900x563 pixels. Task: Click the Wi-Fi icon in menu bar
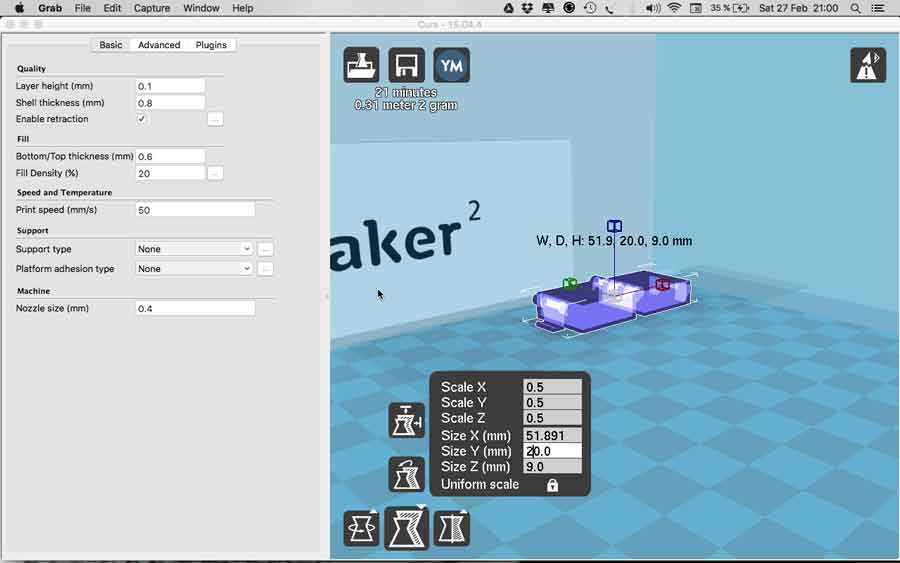[674, 8]
